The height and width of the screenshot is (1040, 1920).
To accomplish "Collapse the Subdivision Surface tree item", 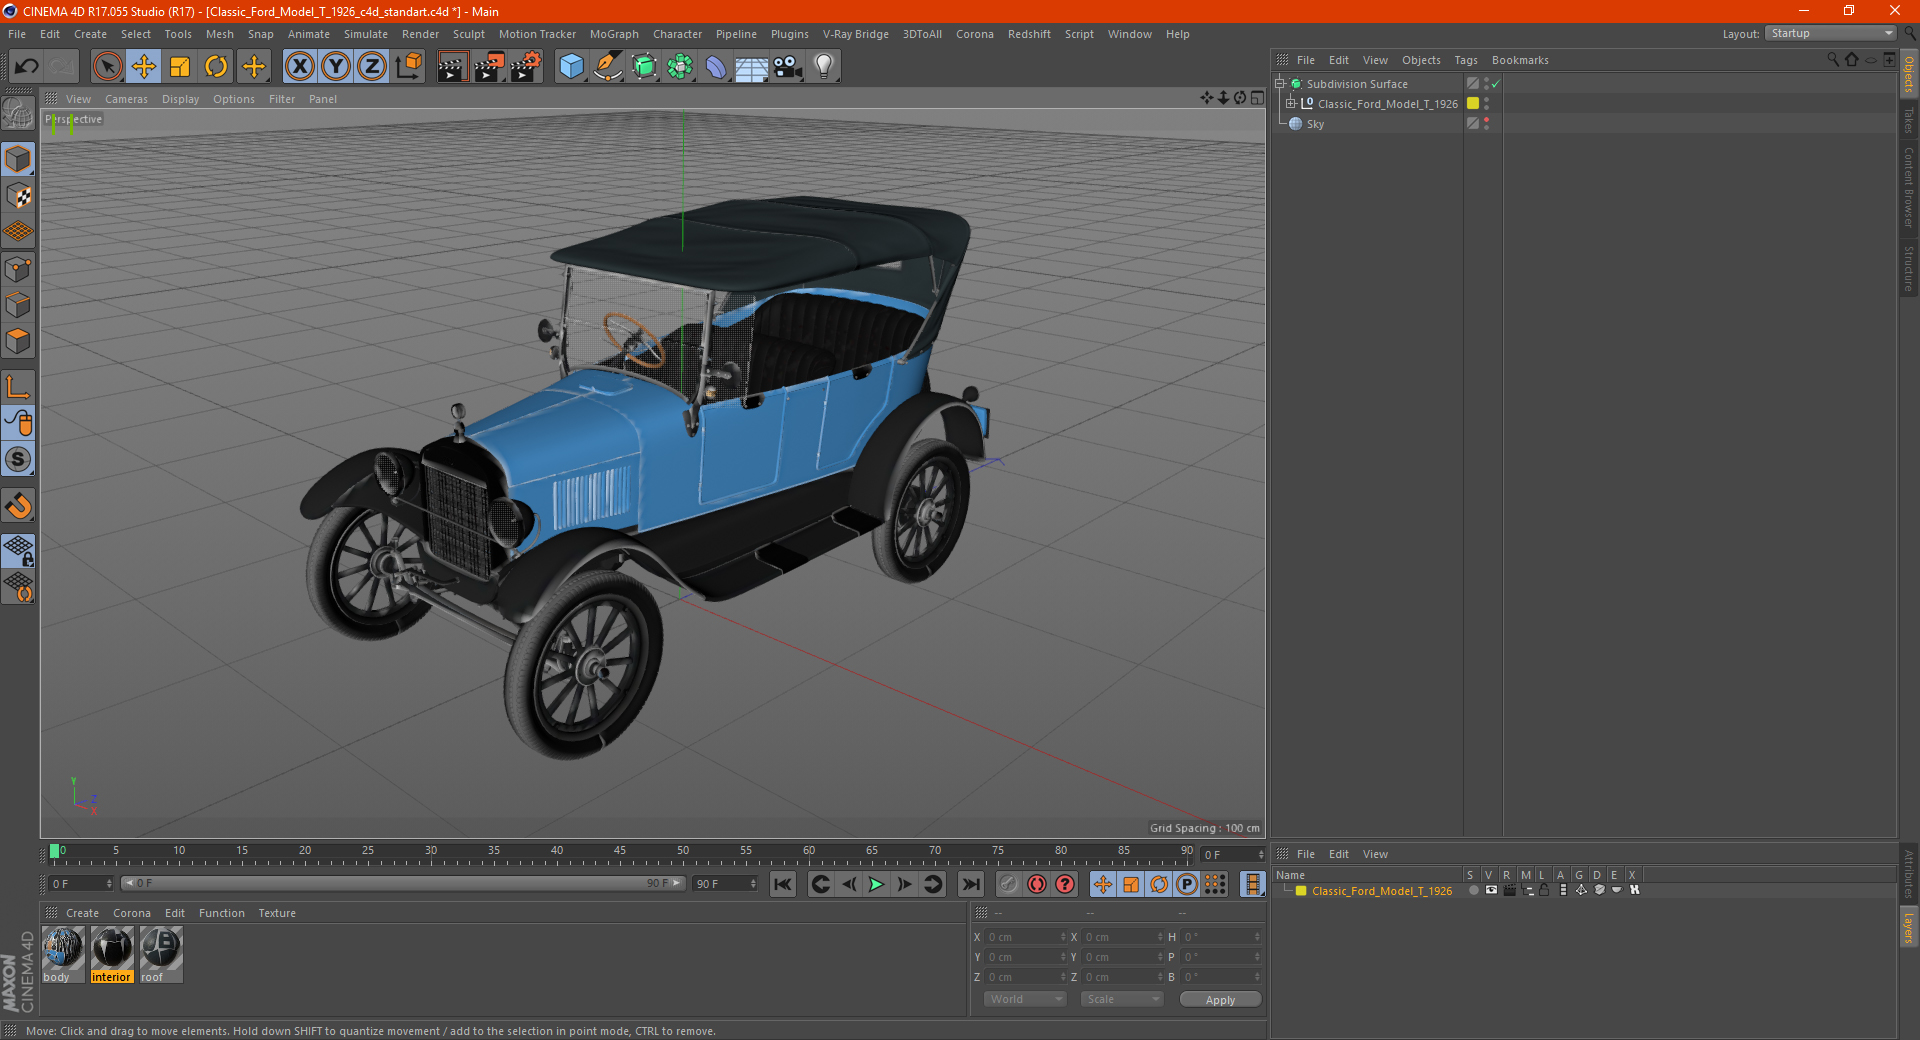I will click(x=1279, y=84).
